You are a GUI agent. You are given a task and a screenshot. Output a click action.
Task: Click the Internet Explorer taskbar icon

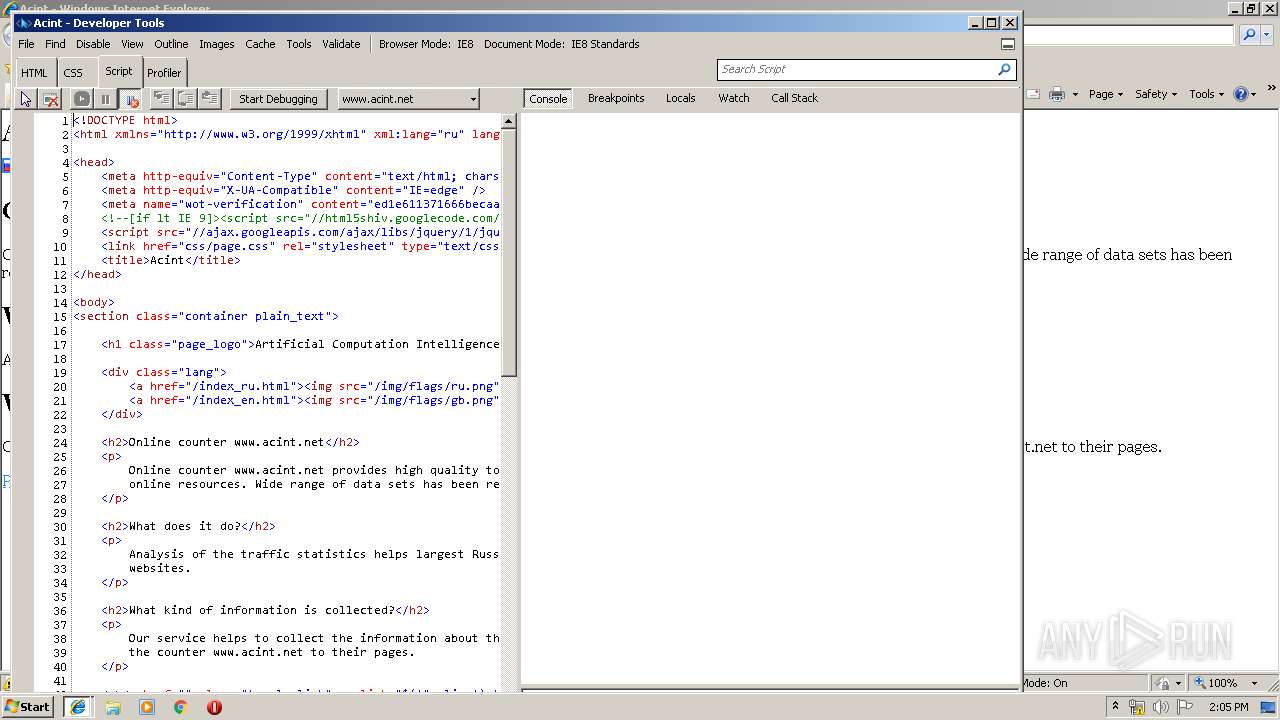(x=78, y=707)
